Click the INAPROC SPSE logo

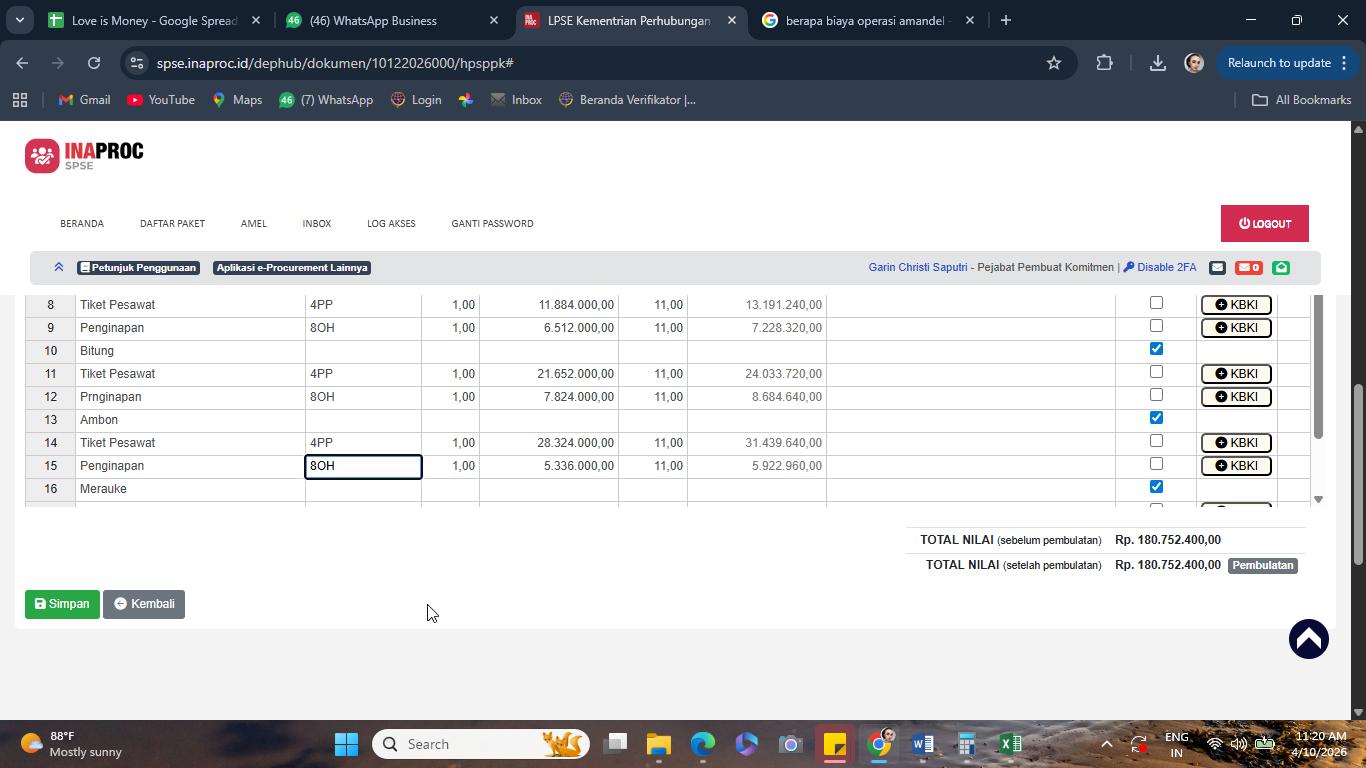tap(84, 155)
